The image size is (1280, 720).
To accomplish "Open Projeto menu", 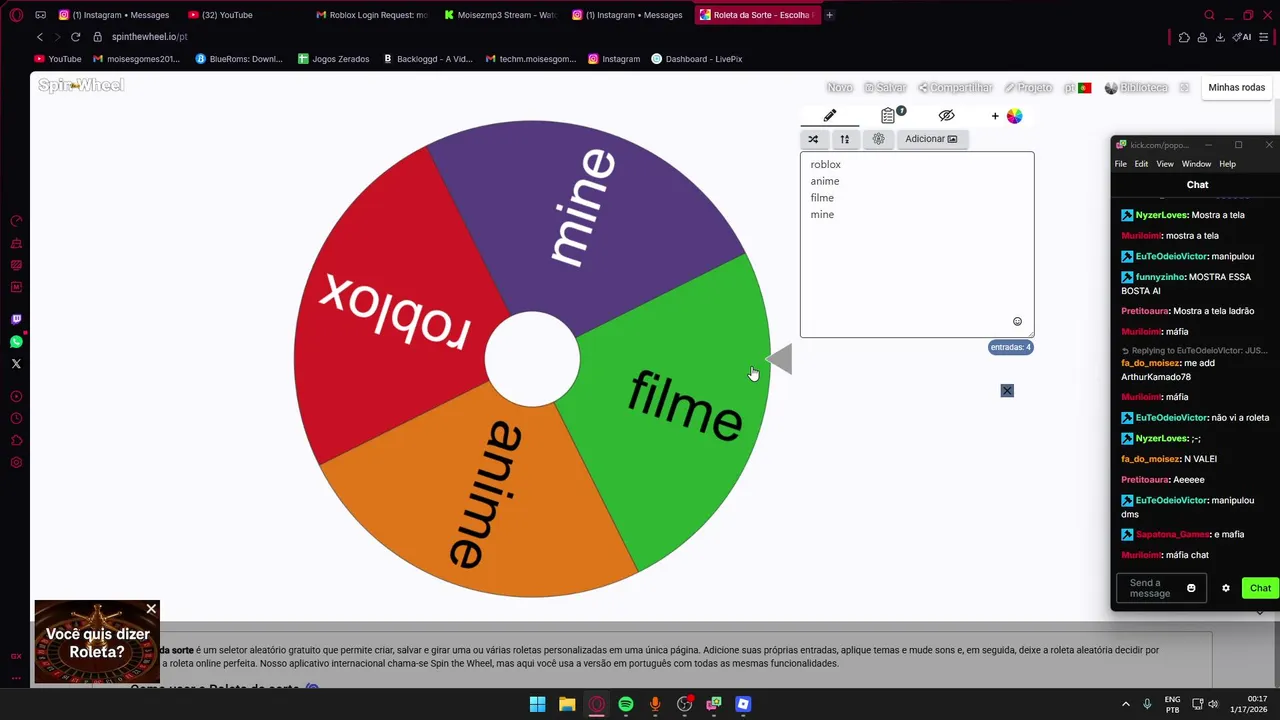I will pos(1028,88).
